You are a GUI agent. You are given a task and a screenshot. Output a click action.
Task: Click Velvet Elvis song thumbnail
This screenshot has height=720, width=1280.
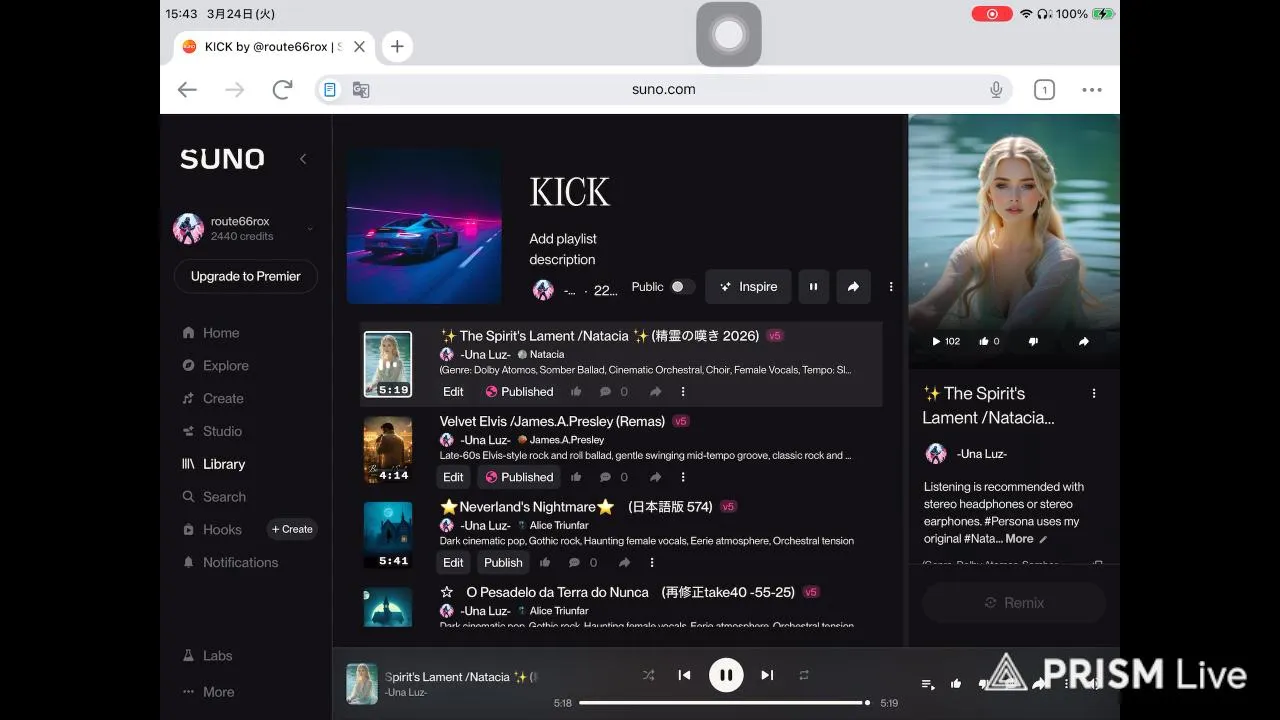coord(388,450)
